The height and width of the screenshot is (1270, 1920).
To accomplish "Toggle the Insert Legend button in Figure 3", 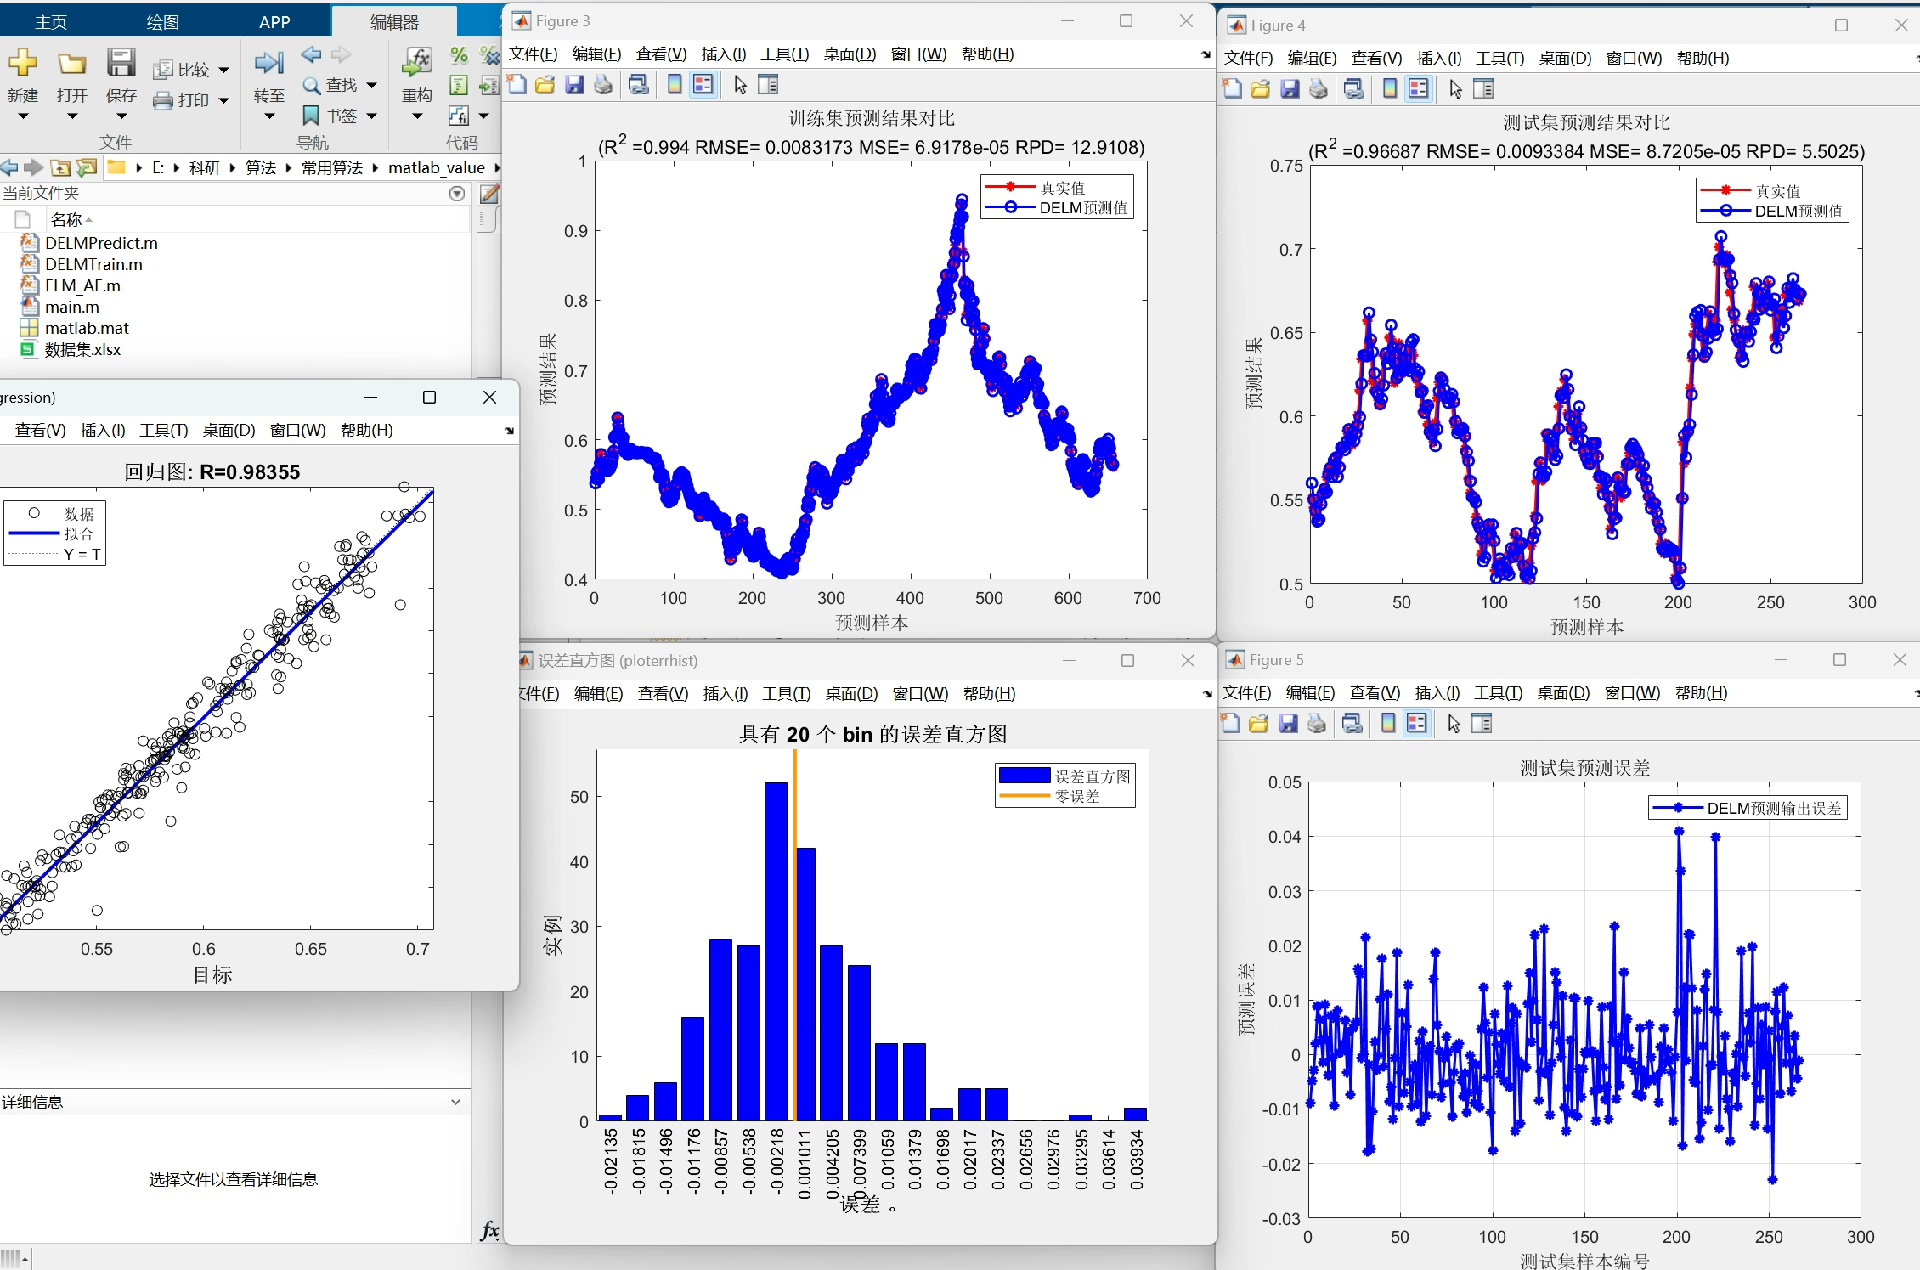I will 703,85.
